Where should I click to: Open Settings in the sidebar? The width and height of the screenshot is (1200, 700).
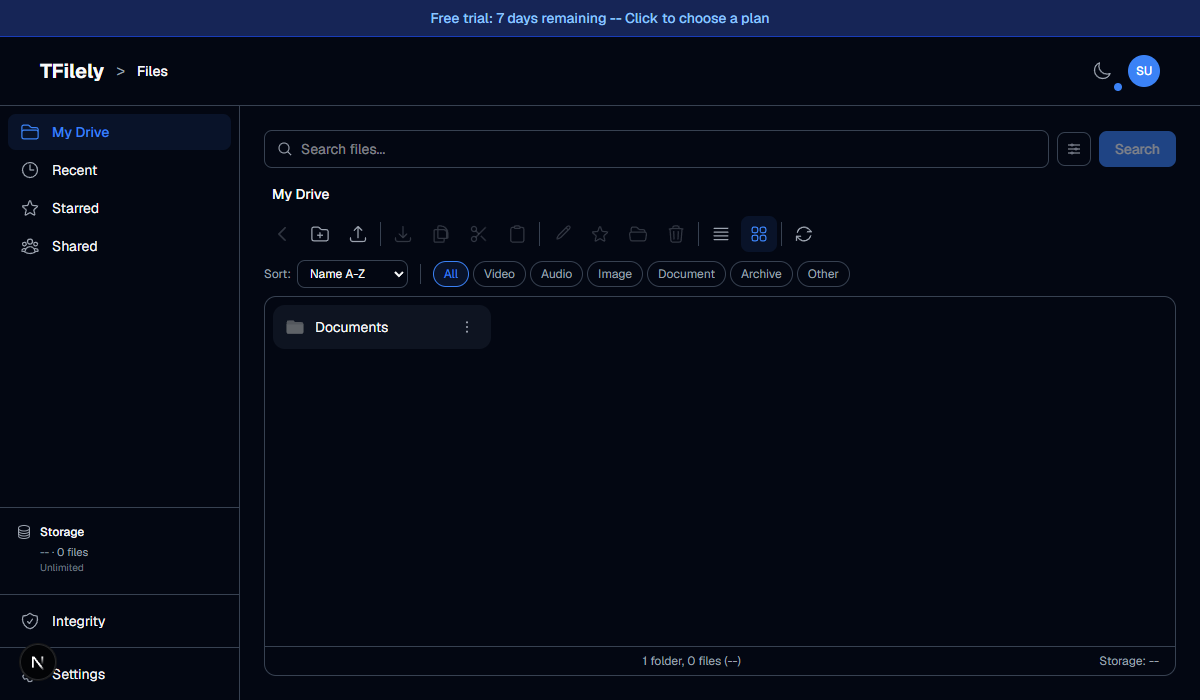click(x=119, y=674)
